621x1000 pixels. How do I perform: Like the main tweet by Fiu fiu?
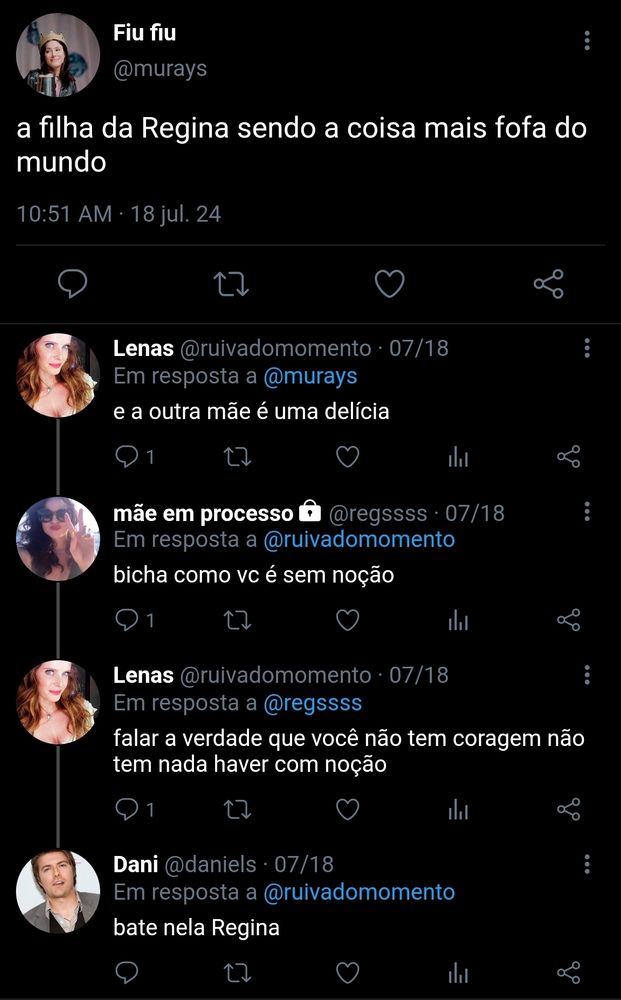pyautogui.click(x=389, y=284)
